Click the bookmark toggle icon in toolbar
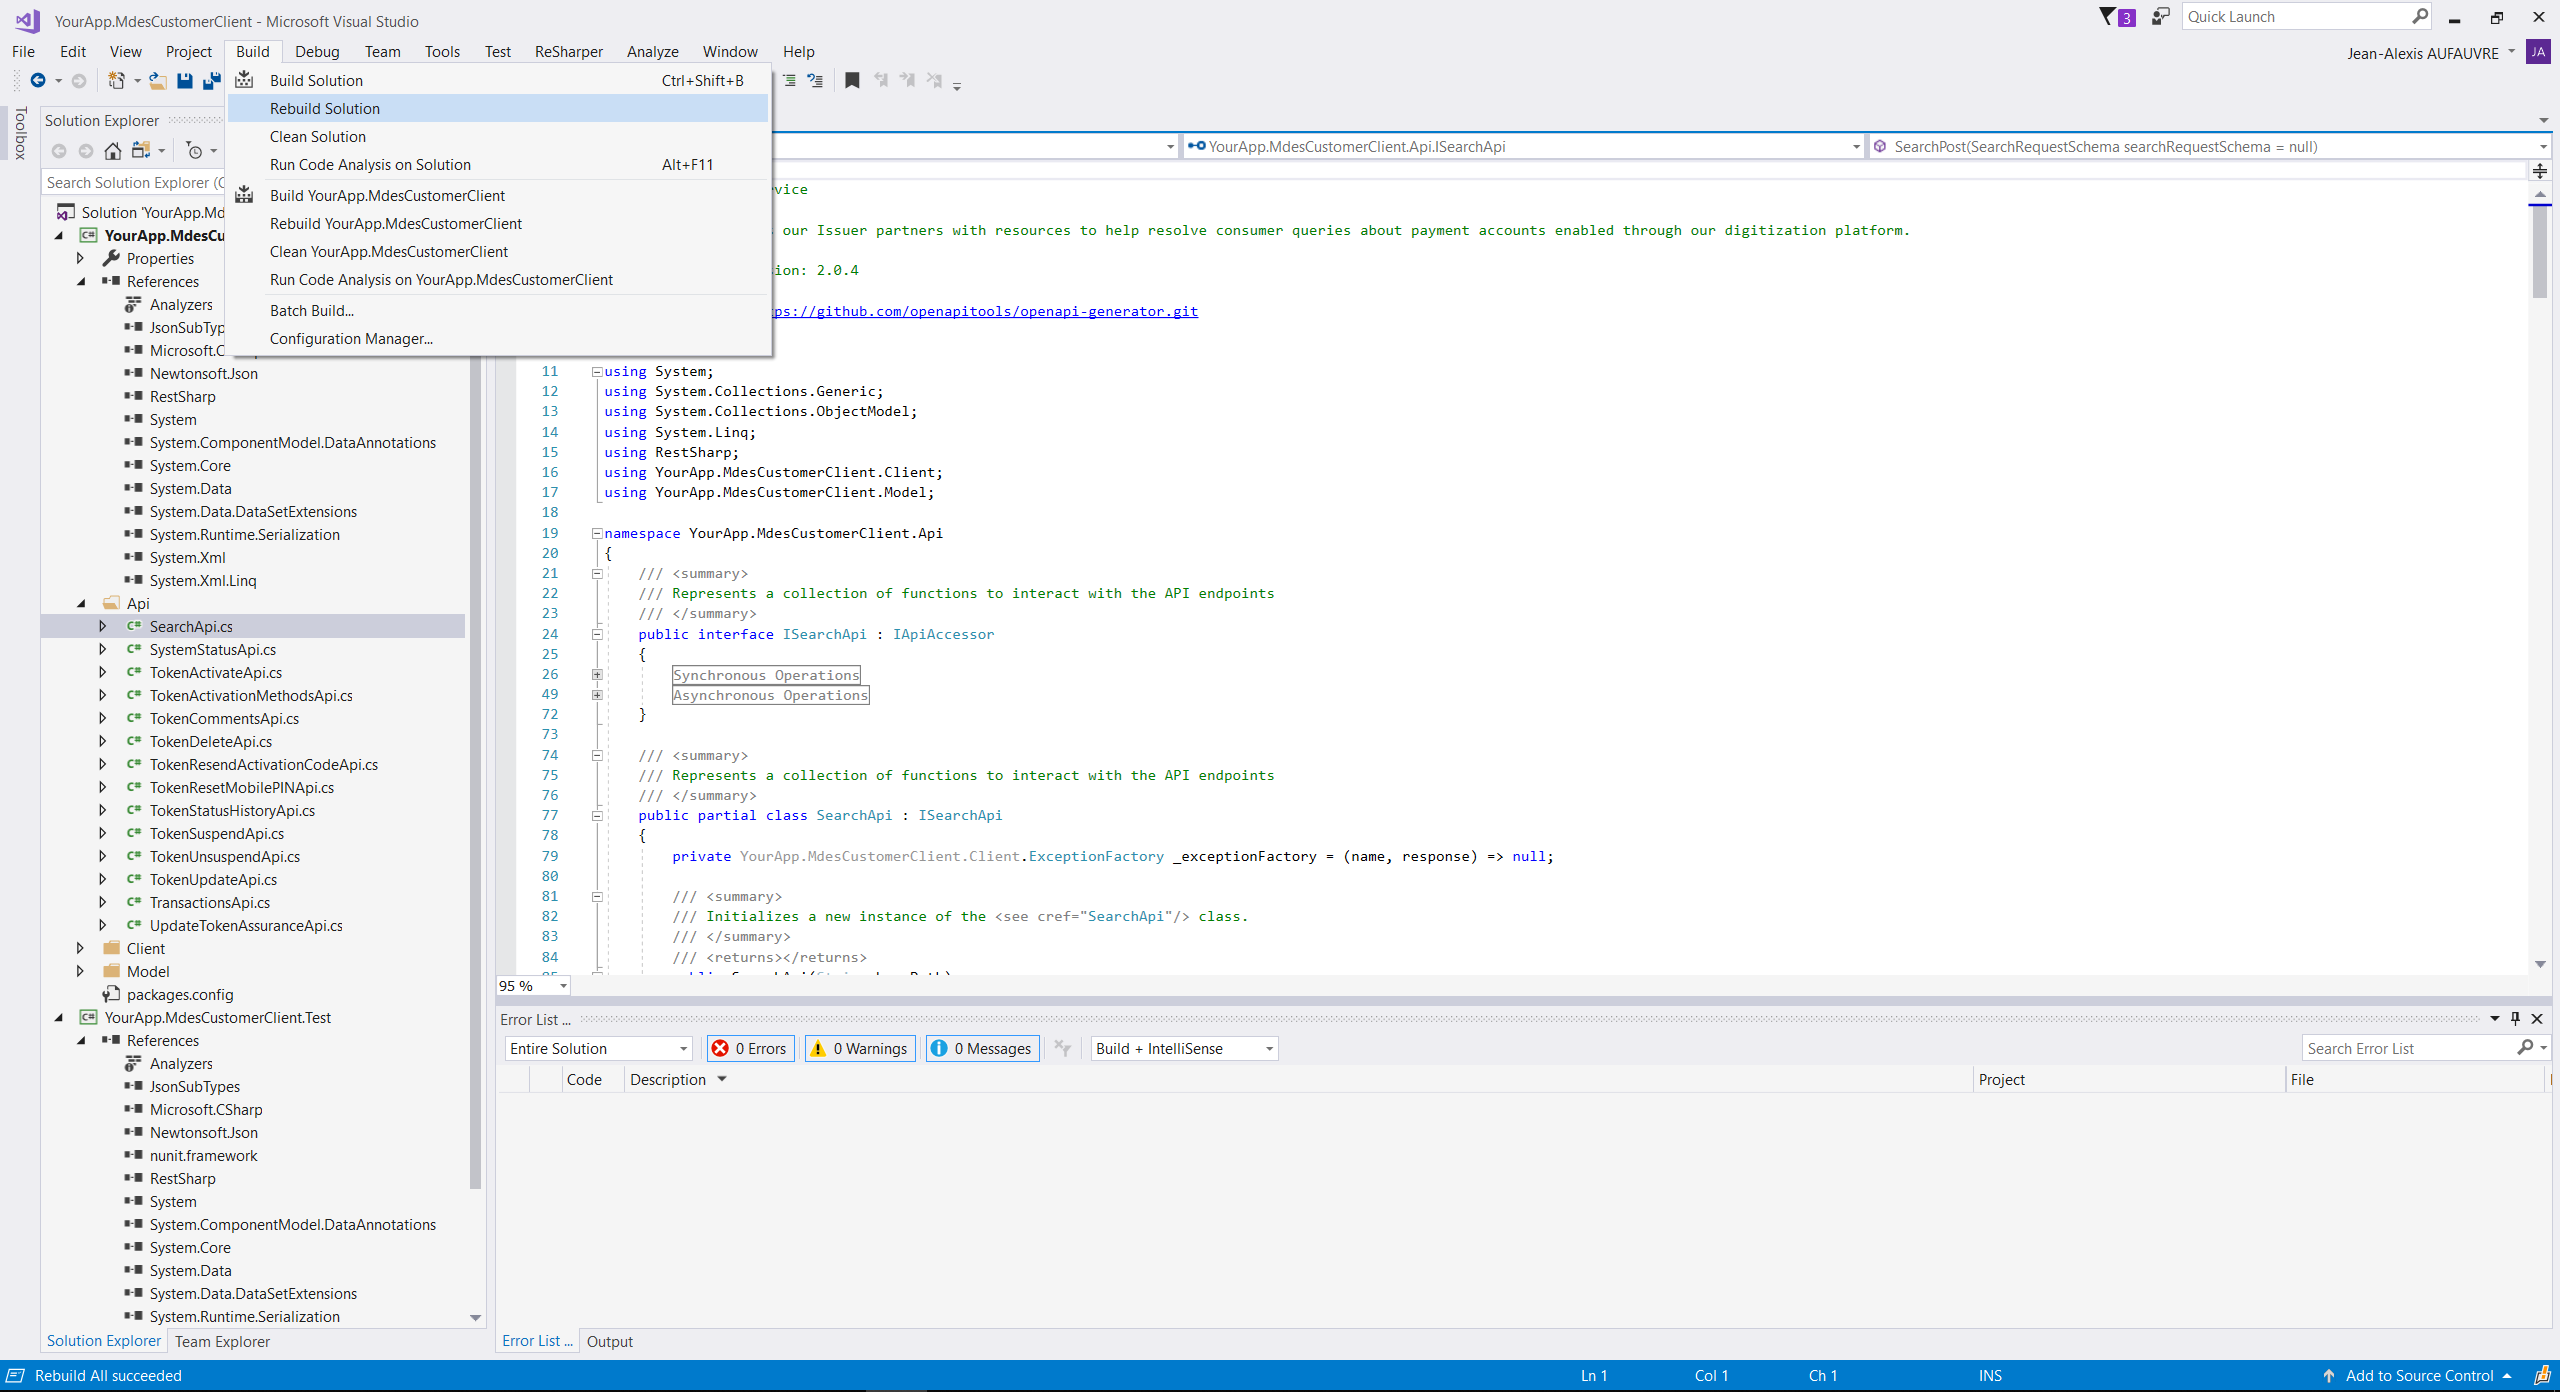The height and width of the screenshot is (1392, 2560). click(x=852, y=80)
